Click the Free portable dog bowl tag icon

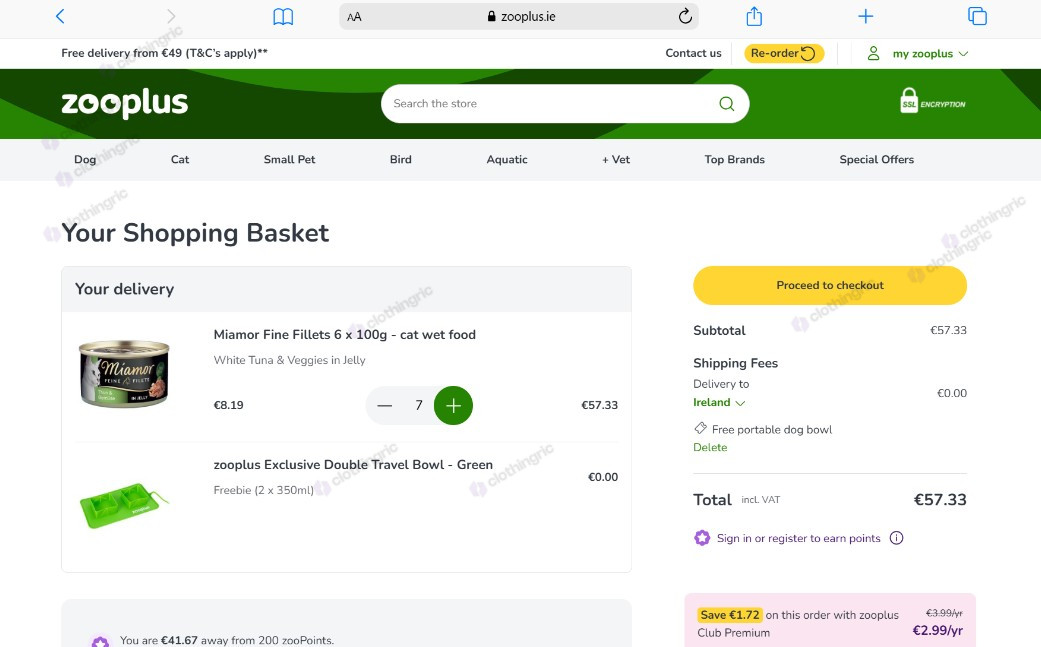point(700,428)
